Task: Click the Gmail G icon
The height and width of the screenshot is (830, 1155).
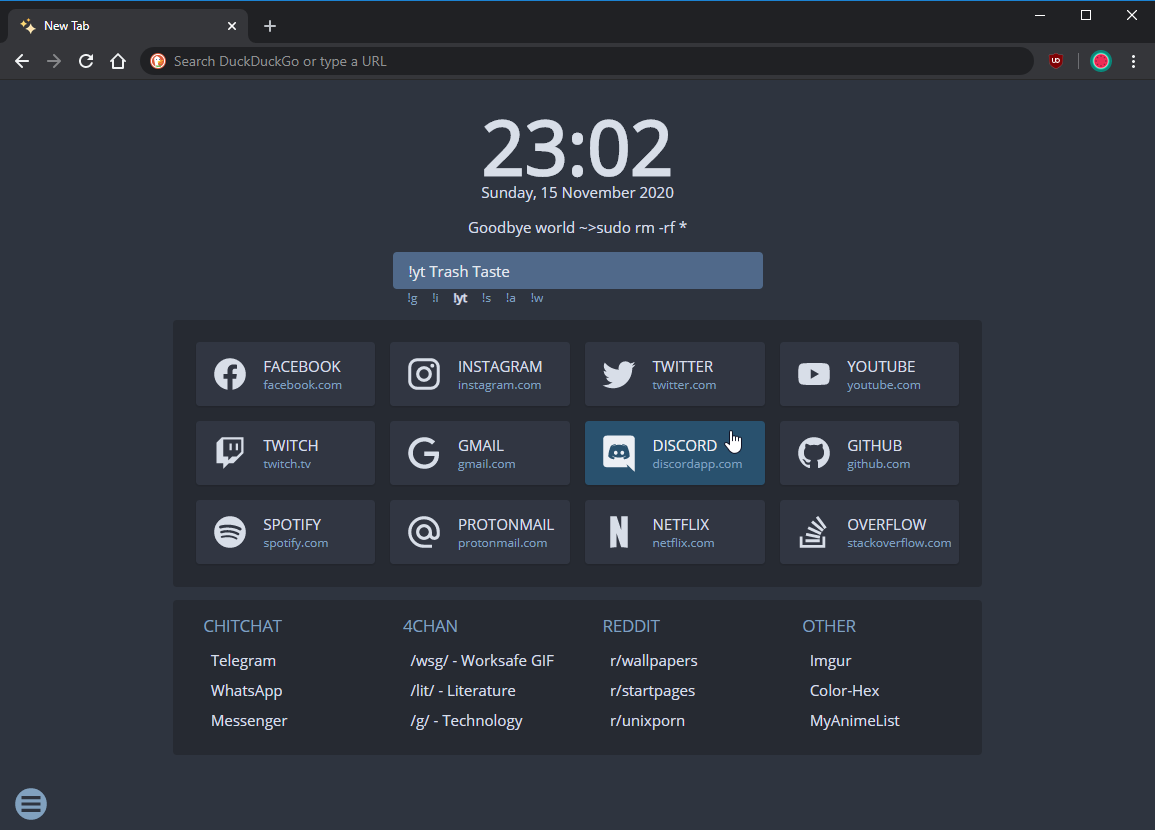Action: 424,453
